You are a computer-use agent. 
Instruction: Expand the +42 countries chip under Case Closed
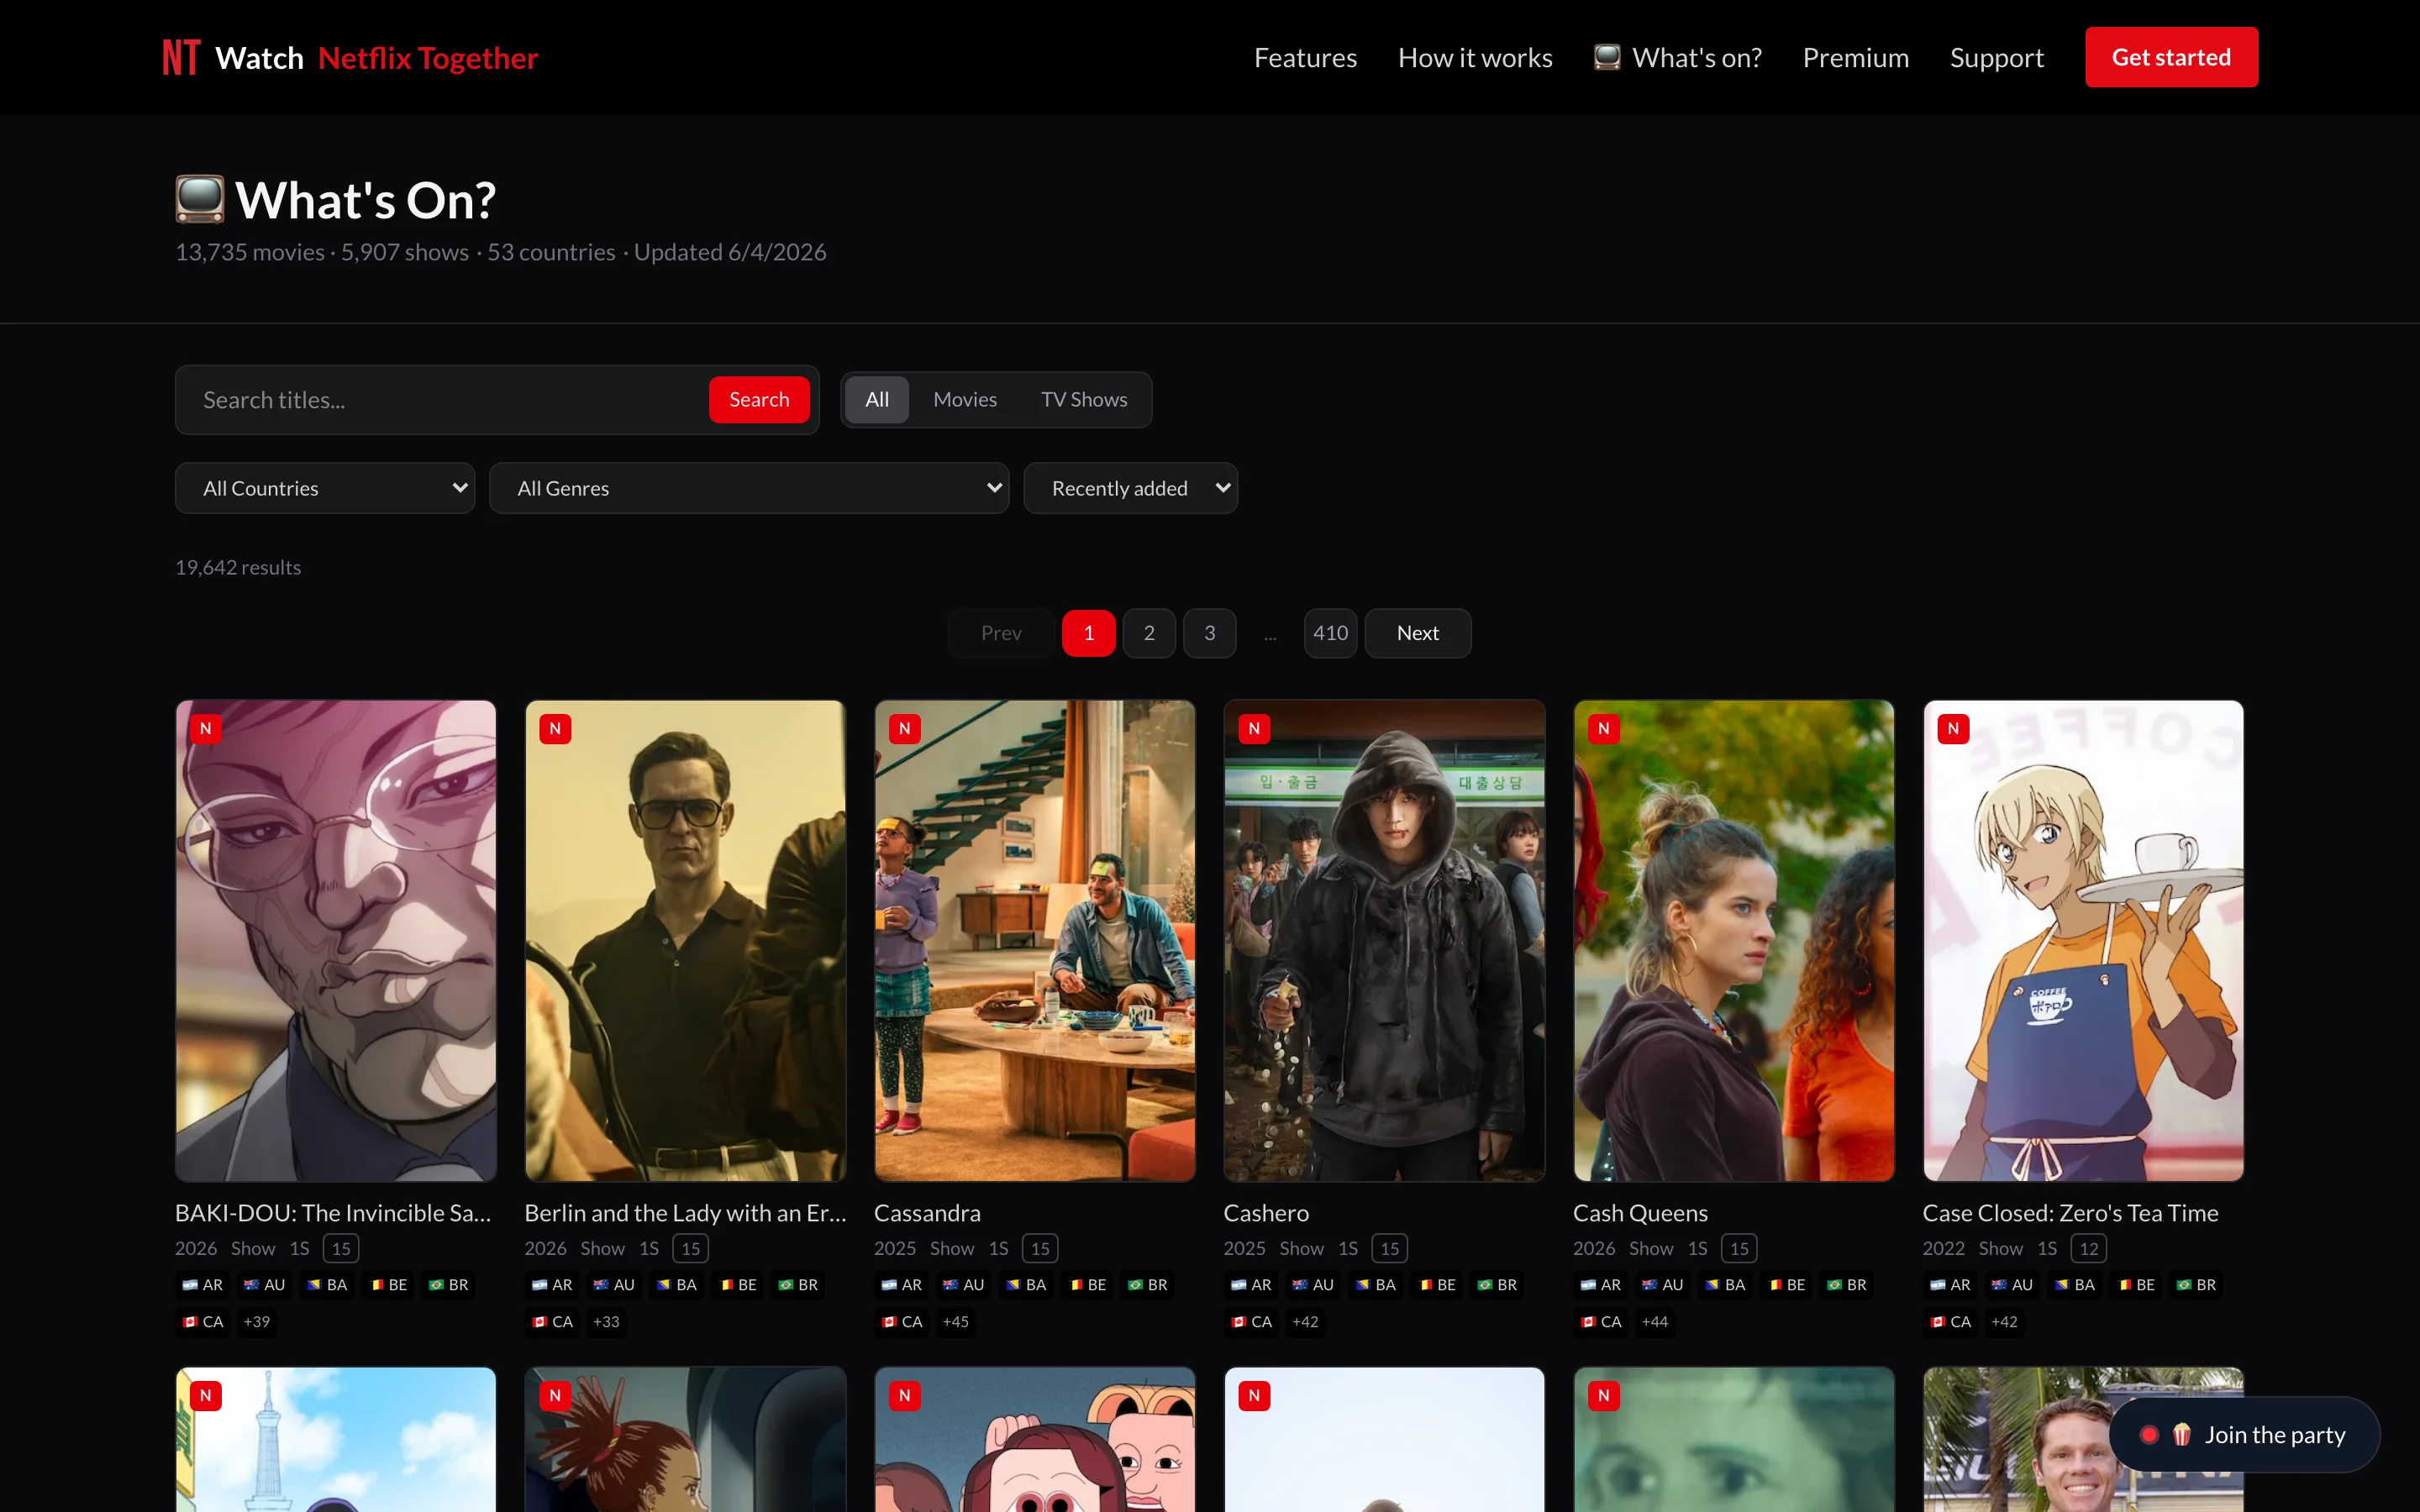[x=2004, y=1322]
